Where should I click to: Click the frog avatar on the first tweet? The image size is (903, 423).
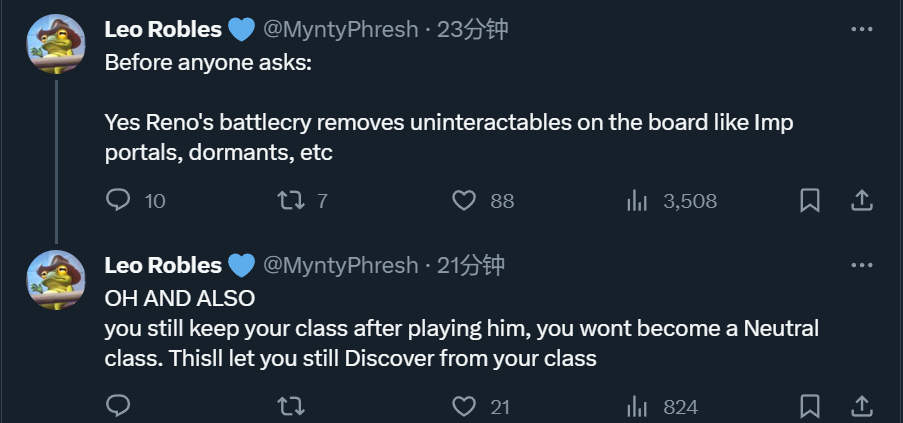(x=56, y=44)
